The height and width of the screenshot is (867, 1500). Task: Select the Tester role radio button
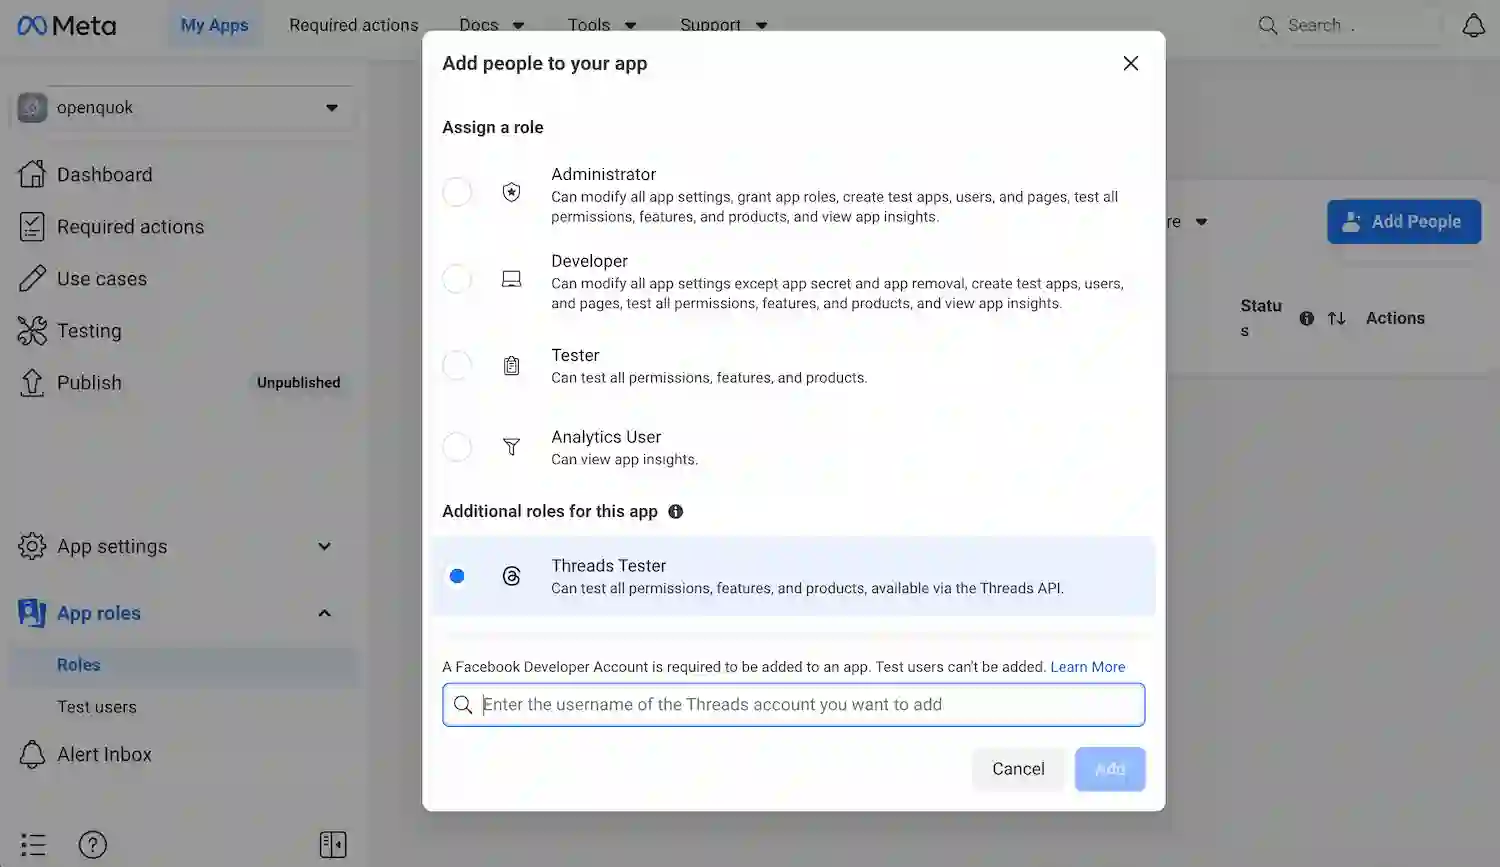[x=457, y=366]
